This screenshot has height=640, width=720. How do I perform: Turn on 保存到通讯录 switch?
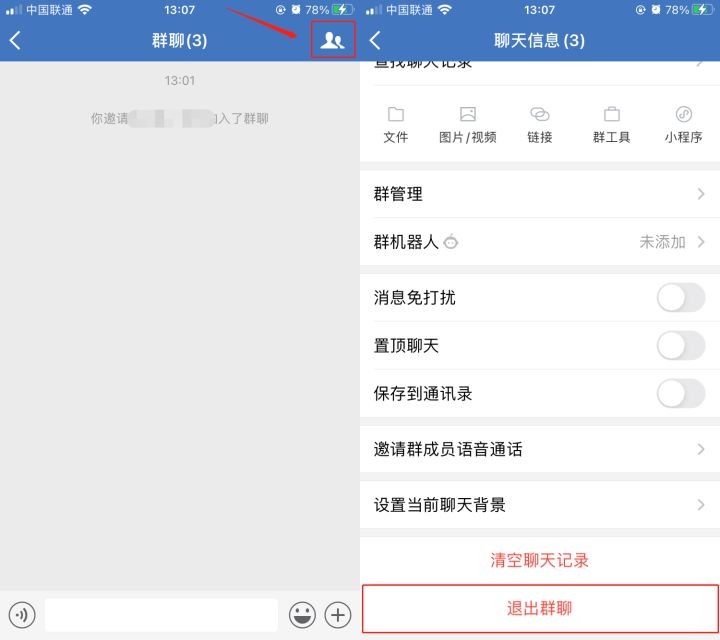(x=681, y=393)
